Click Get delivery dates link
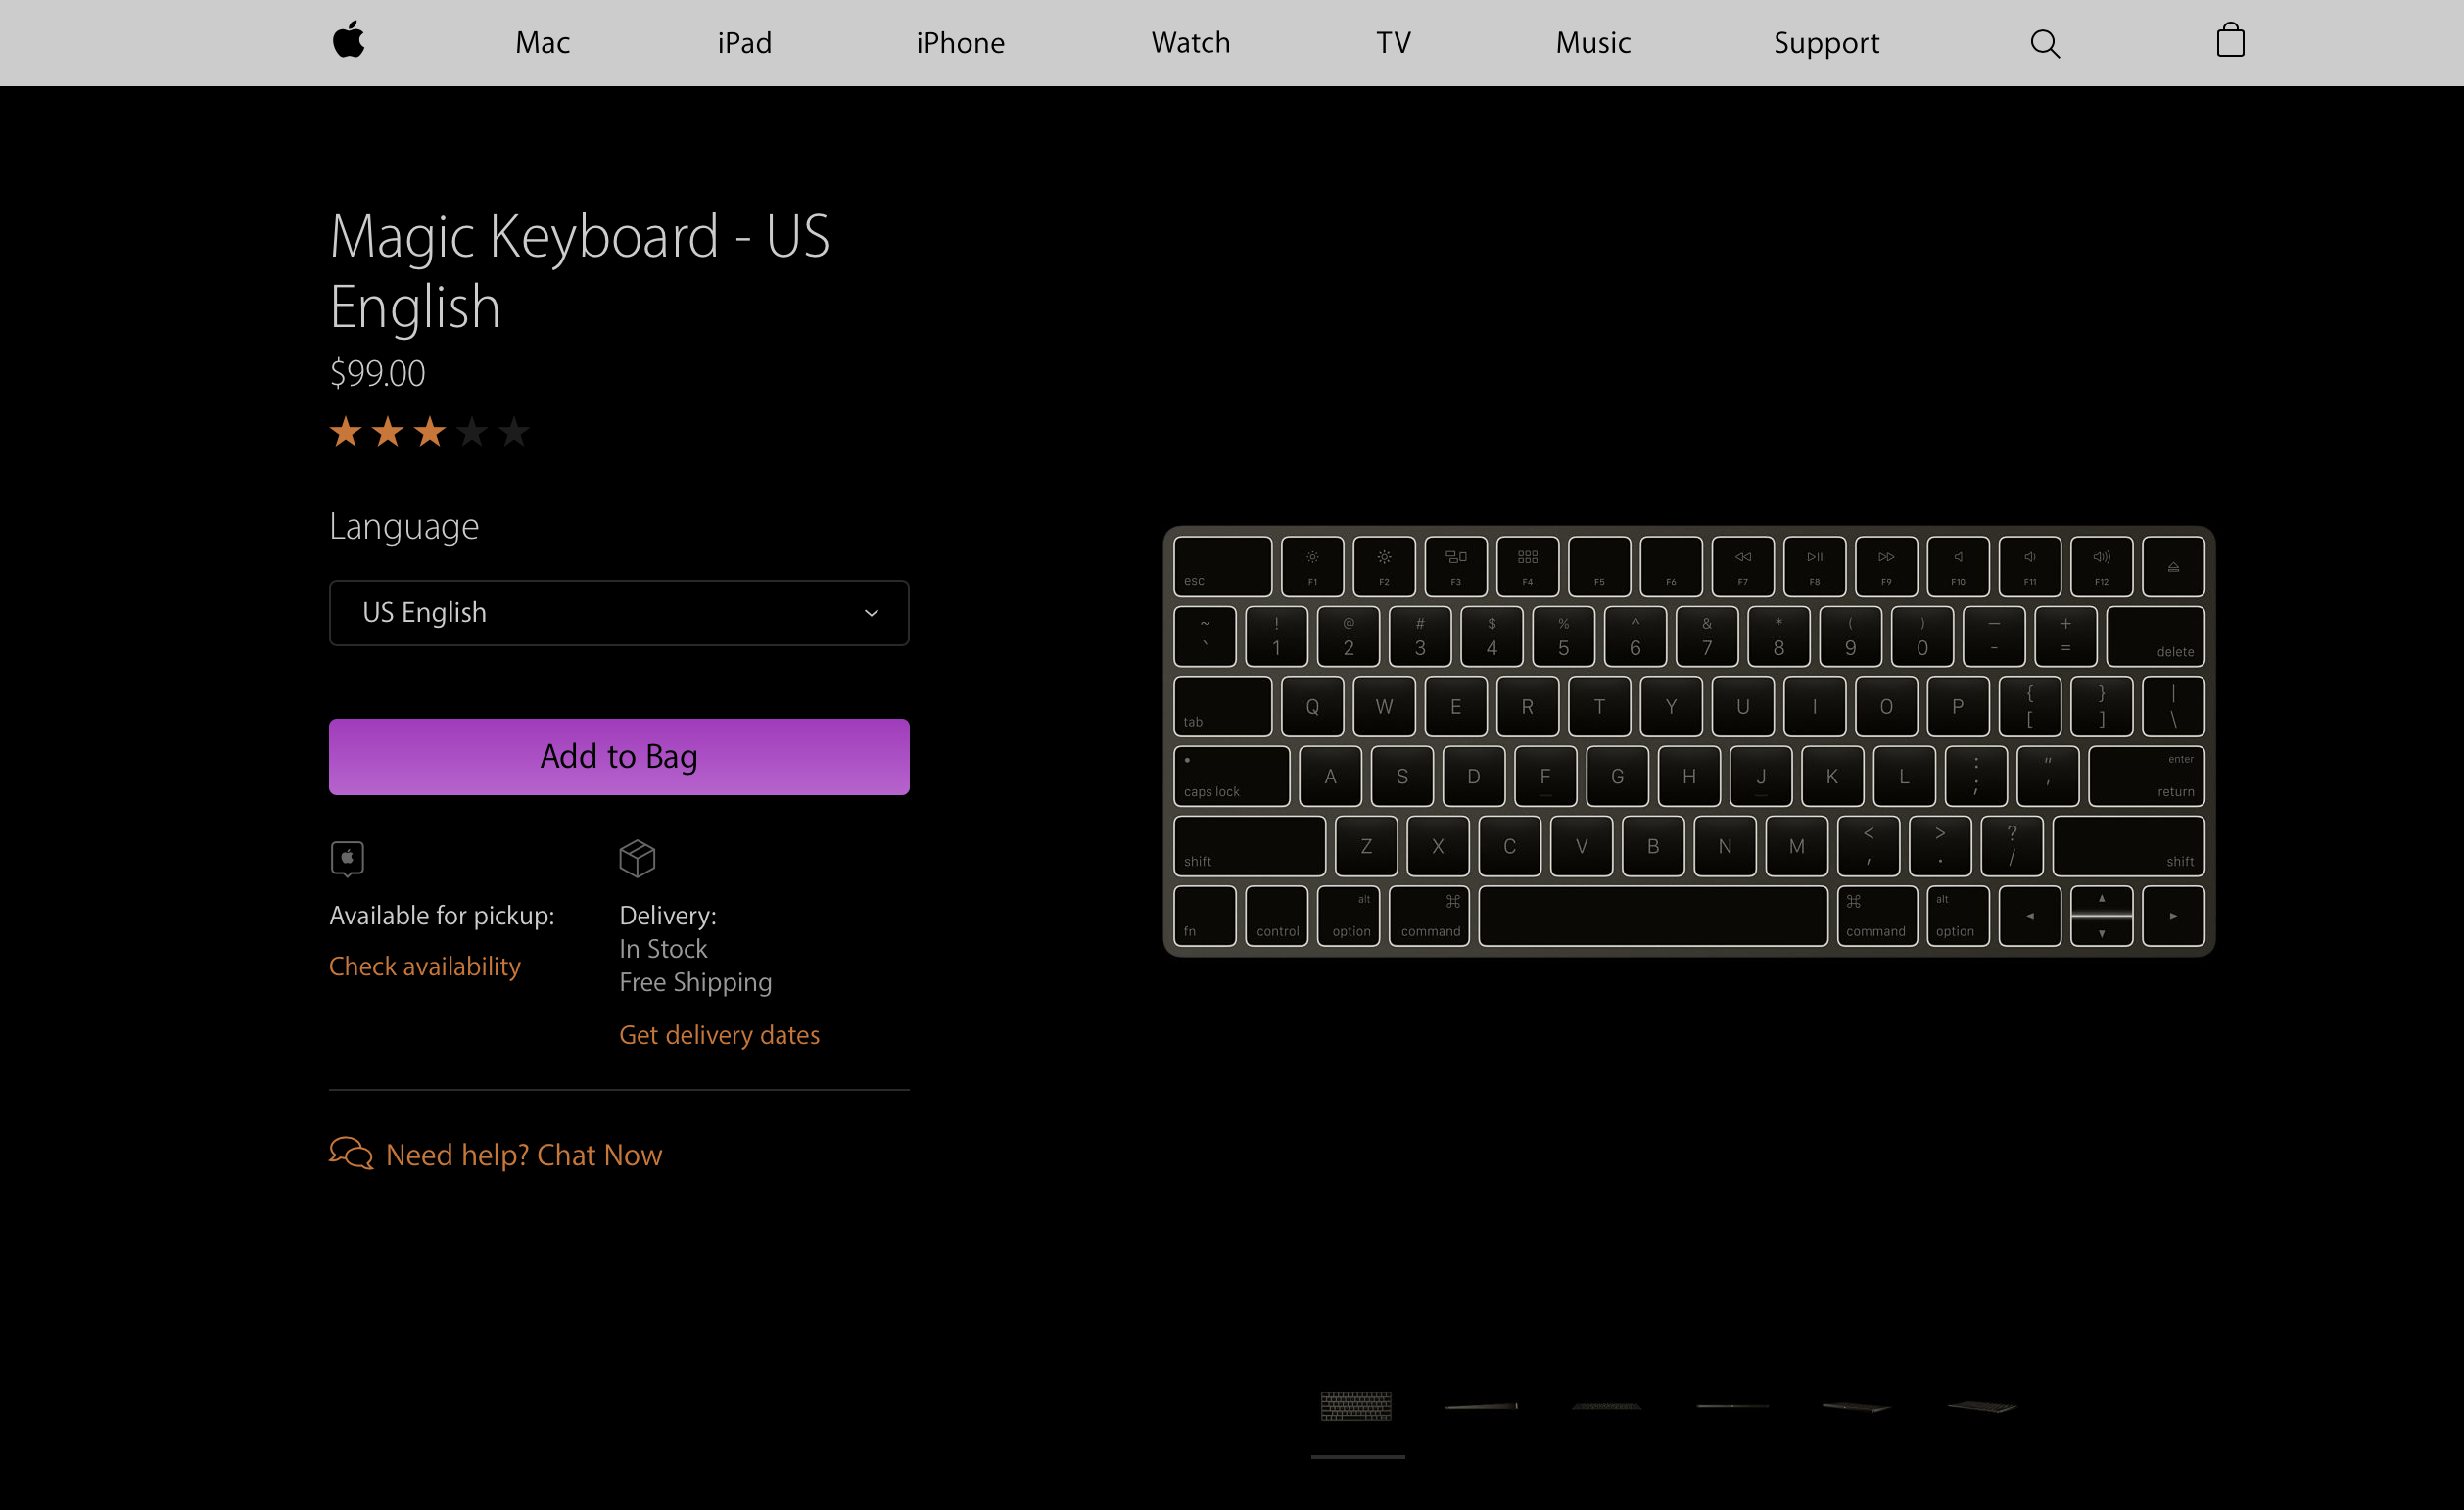Image resolution: width=2464 pixels, height=1510 pixels. coord(719,1034)
